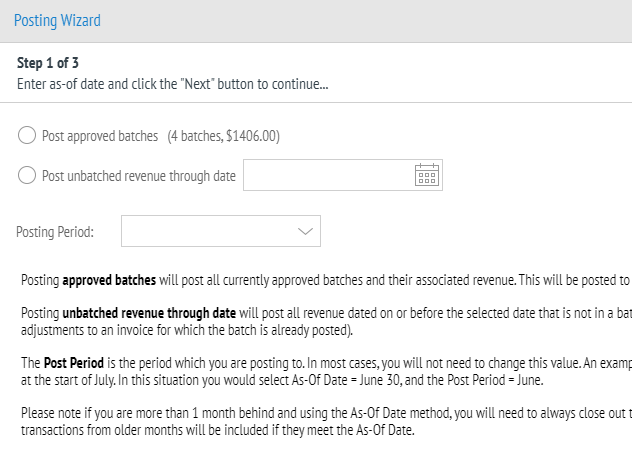This screenshot has width=632, height=468.
Task: Click the bold 'Post Period' text
Action: pos(74,363)
